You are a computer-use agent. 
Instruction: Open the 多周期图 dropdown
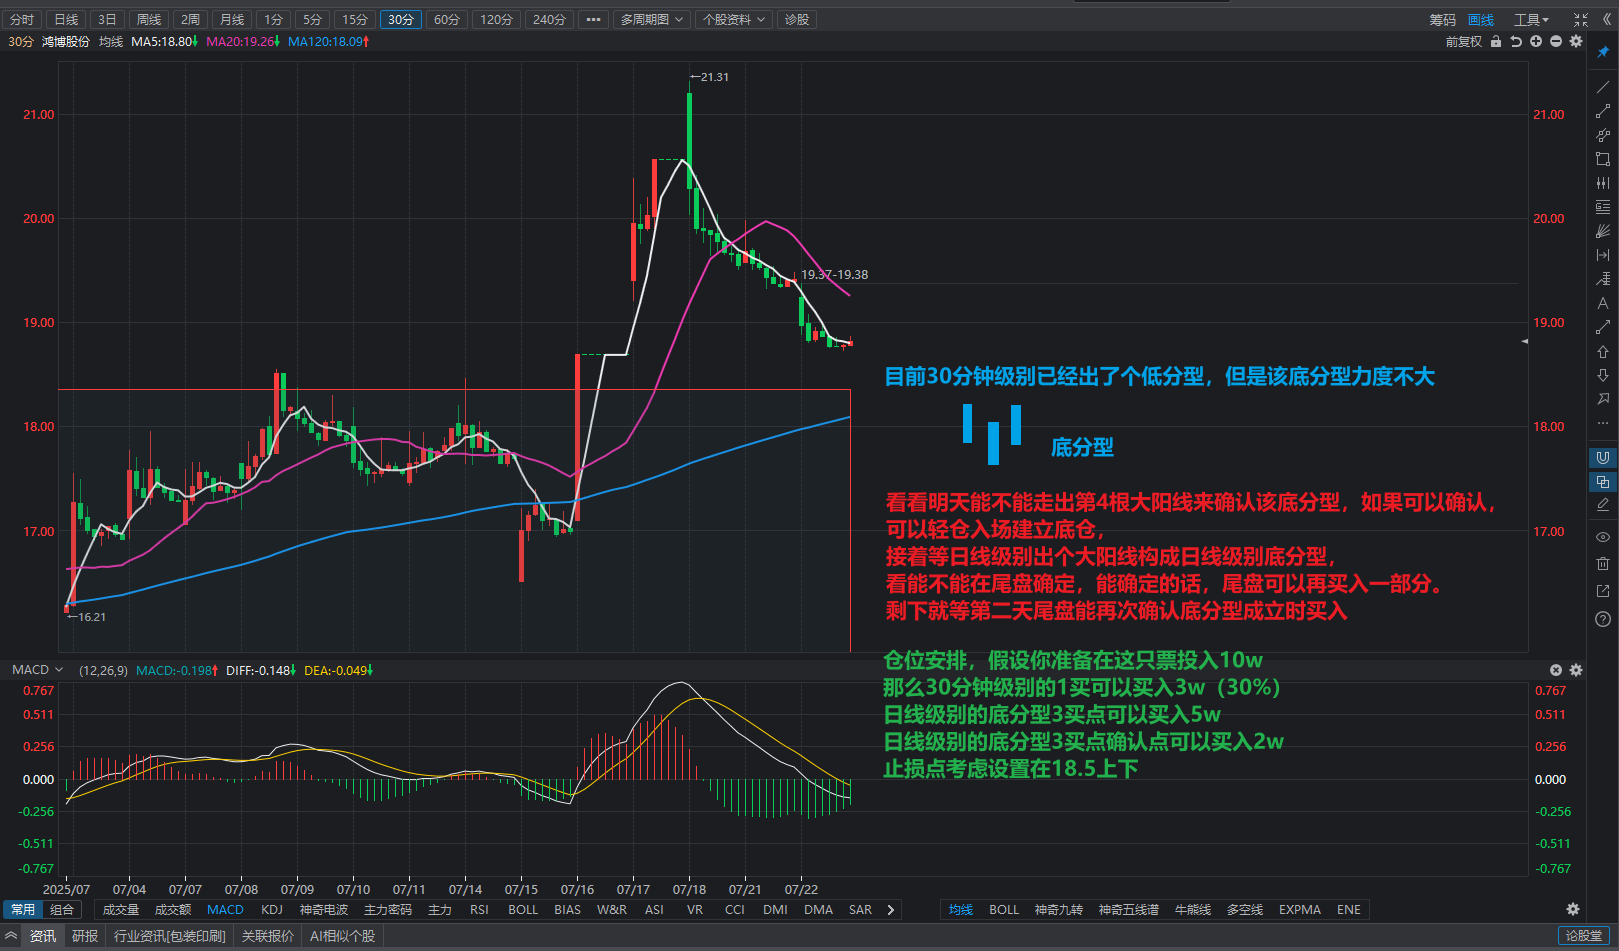pos(651,20)
